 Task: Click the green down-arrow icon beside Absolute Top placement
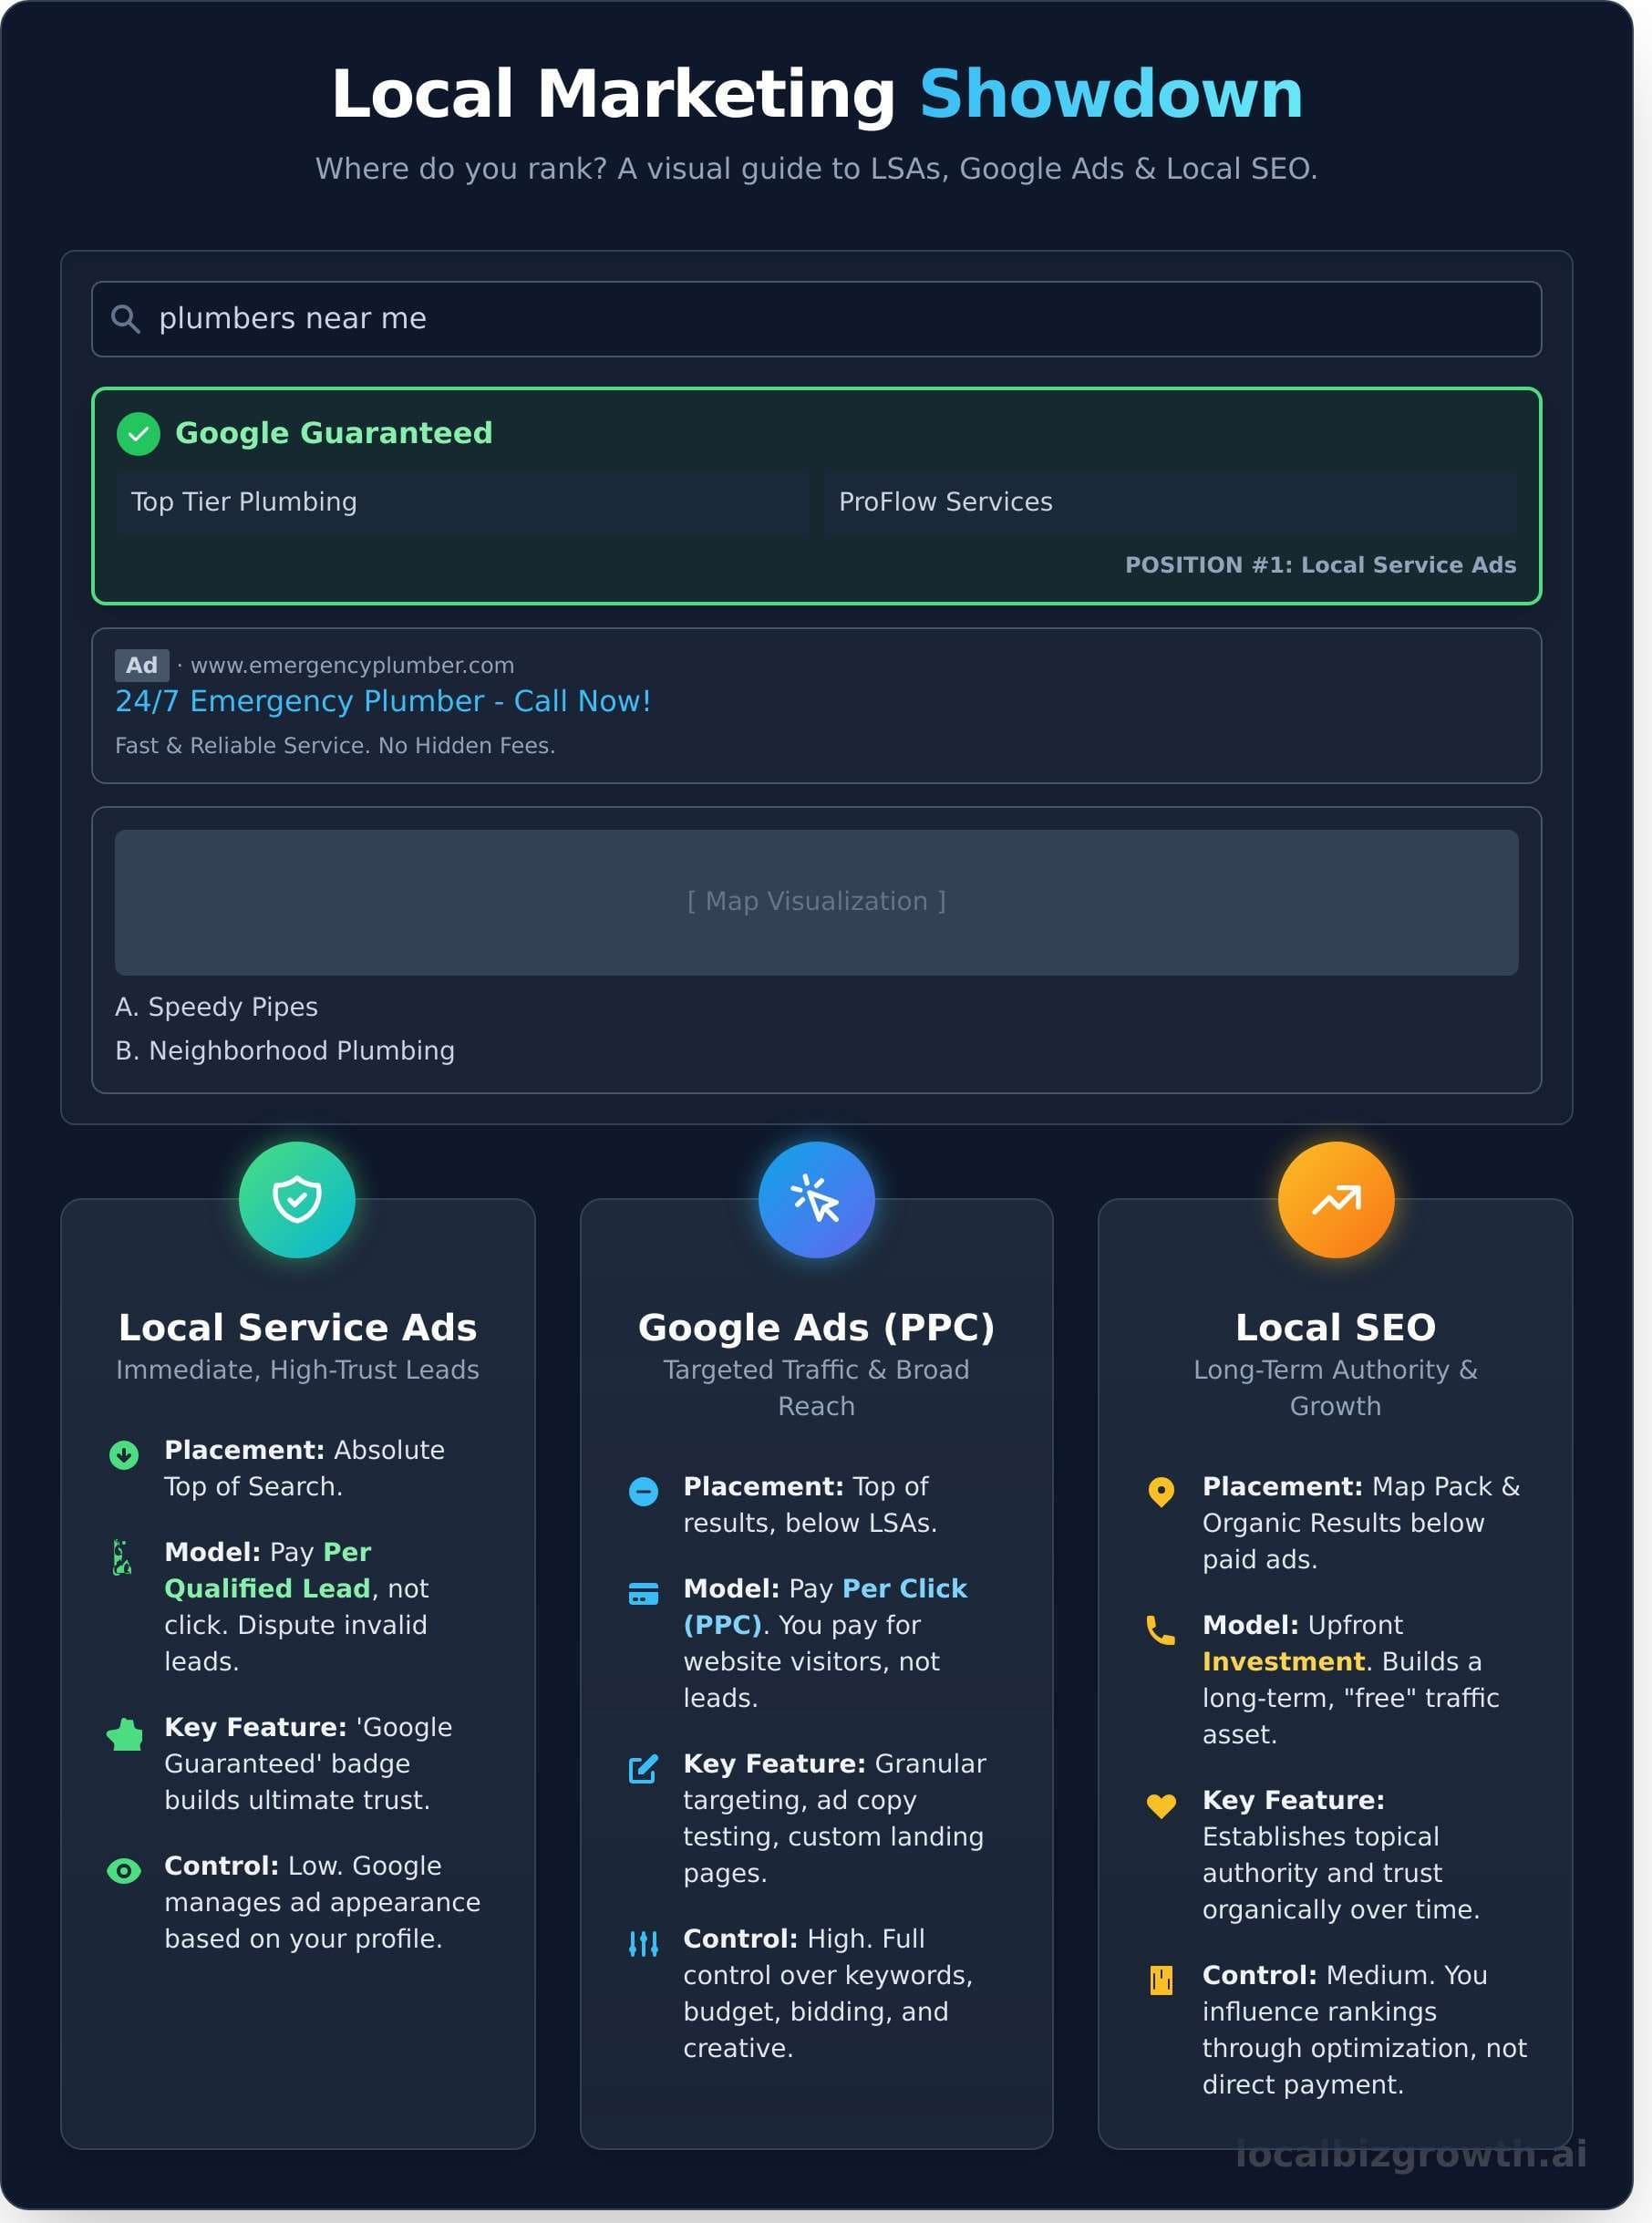[124, 1454]
